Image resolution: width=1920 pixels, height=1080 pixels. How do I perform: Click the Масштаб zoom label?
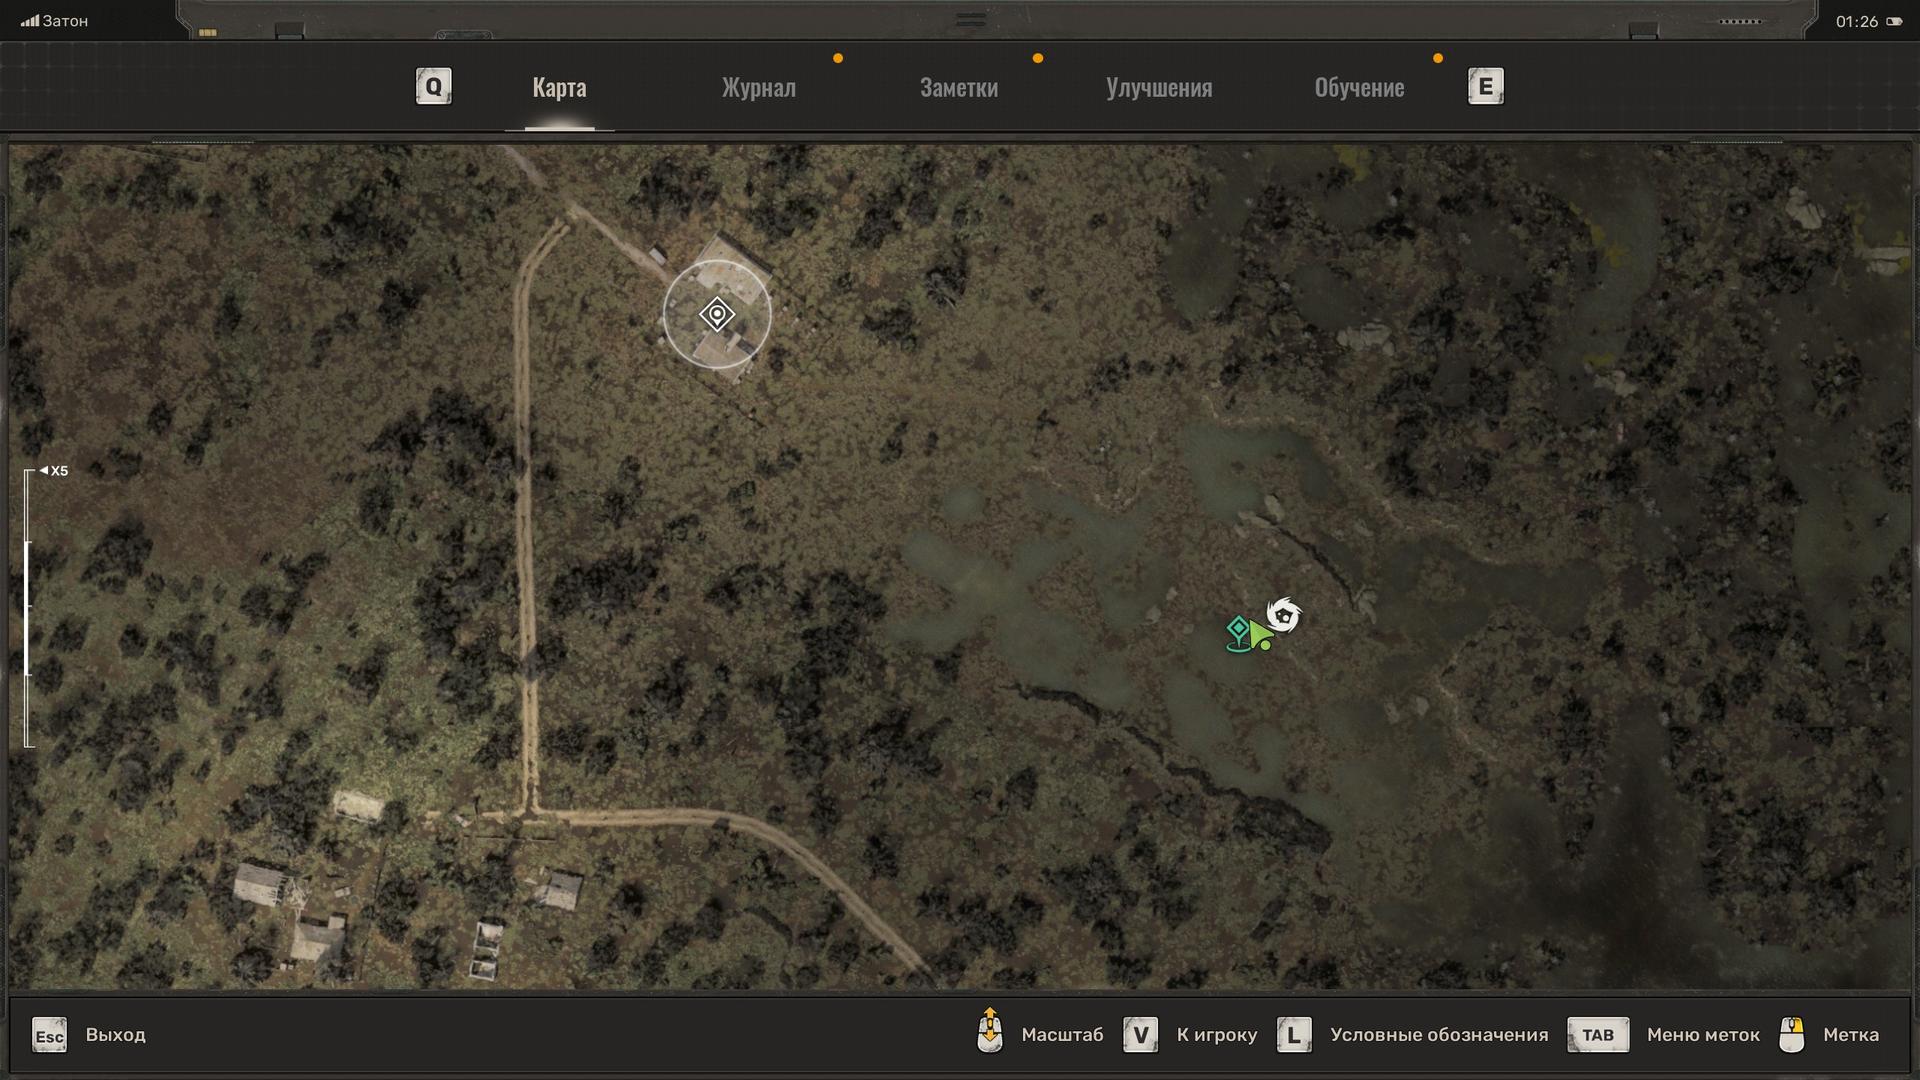(1062, 1035)
